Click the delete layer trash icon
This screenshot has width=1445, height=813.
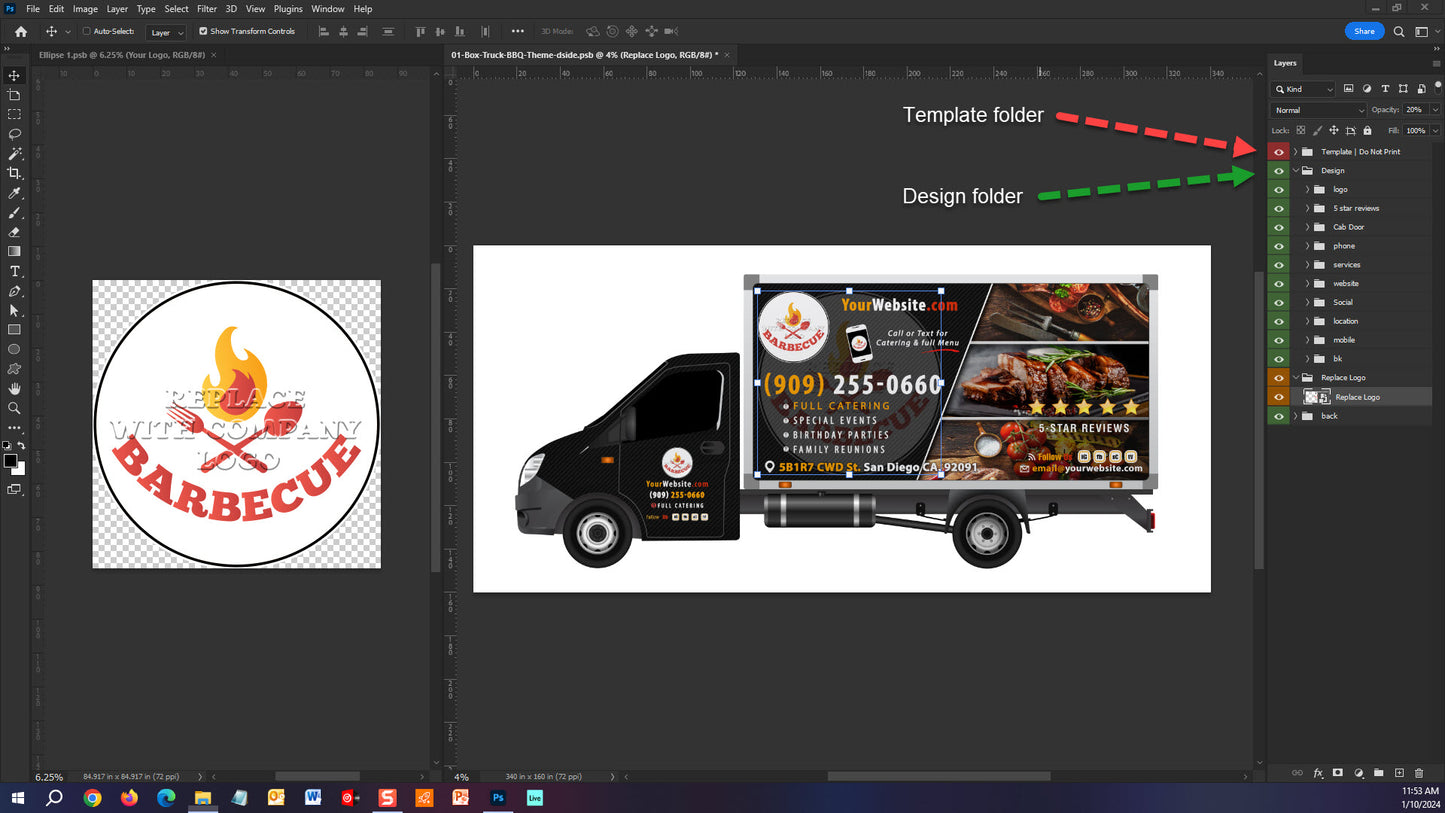pyautogui.click(x=1419, y=773)
